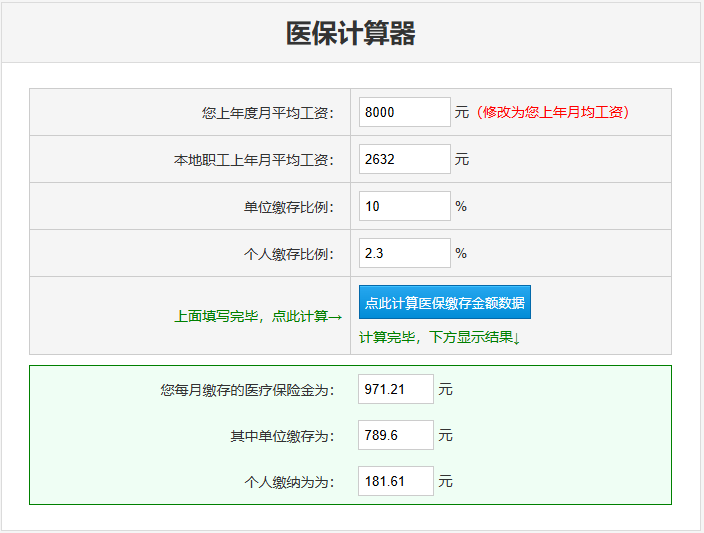
Task: Click the 其中单位缴存为 label
Action: (281, 436)
